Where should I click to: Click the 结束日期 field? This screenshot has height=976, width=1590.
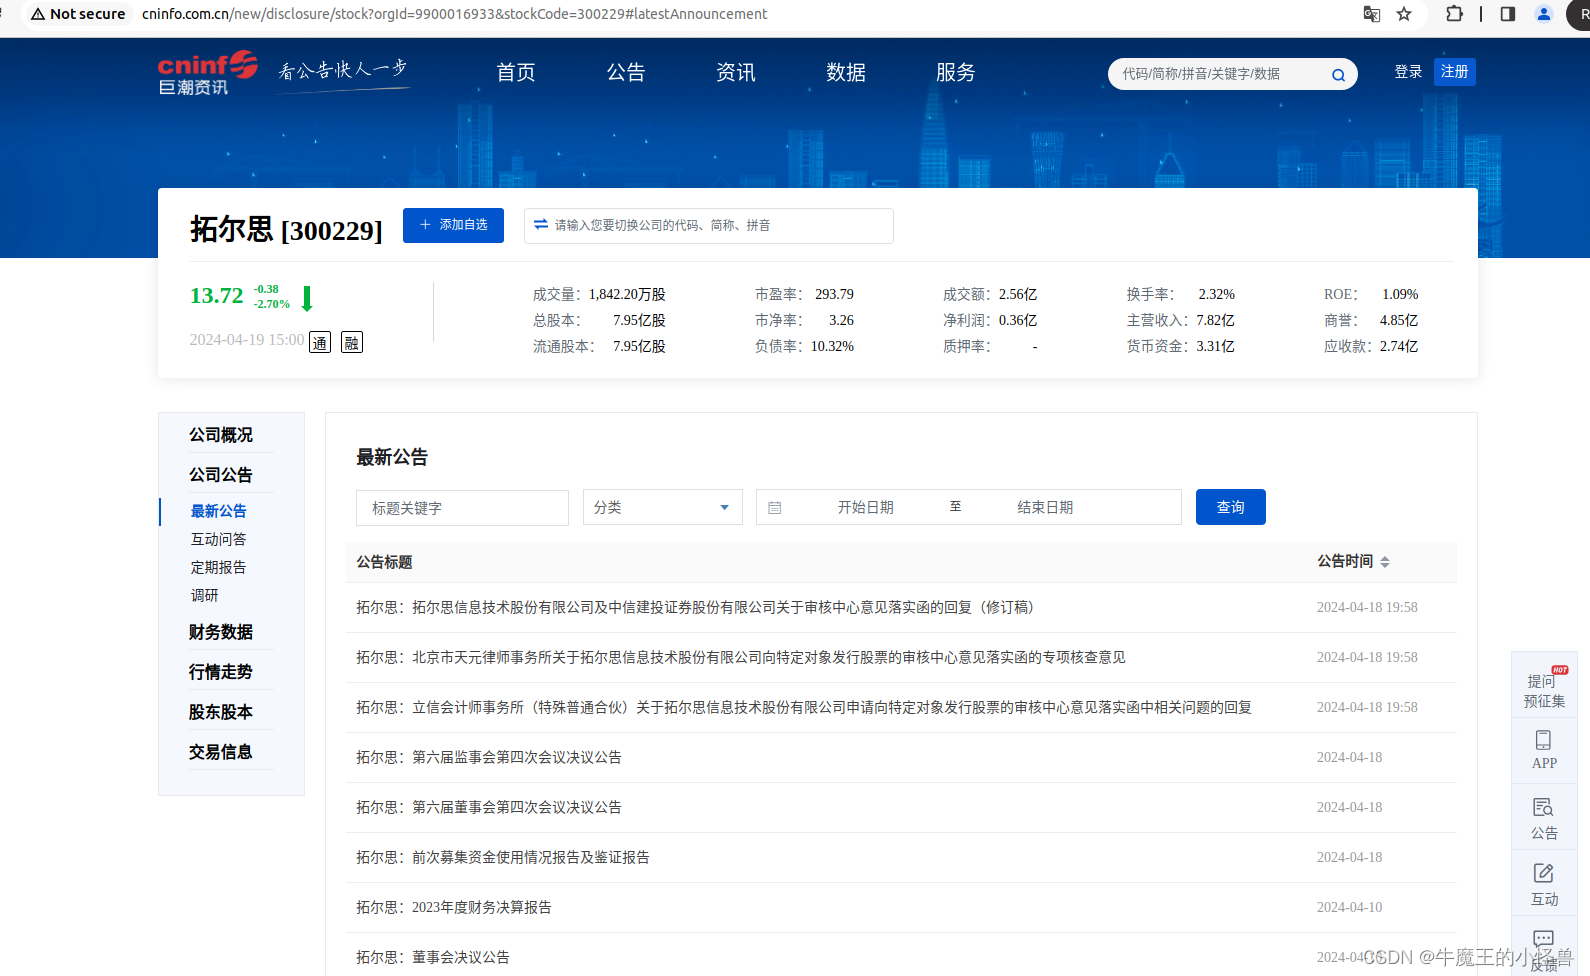pos(1045,508)
